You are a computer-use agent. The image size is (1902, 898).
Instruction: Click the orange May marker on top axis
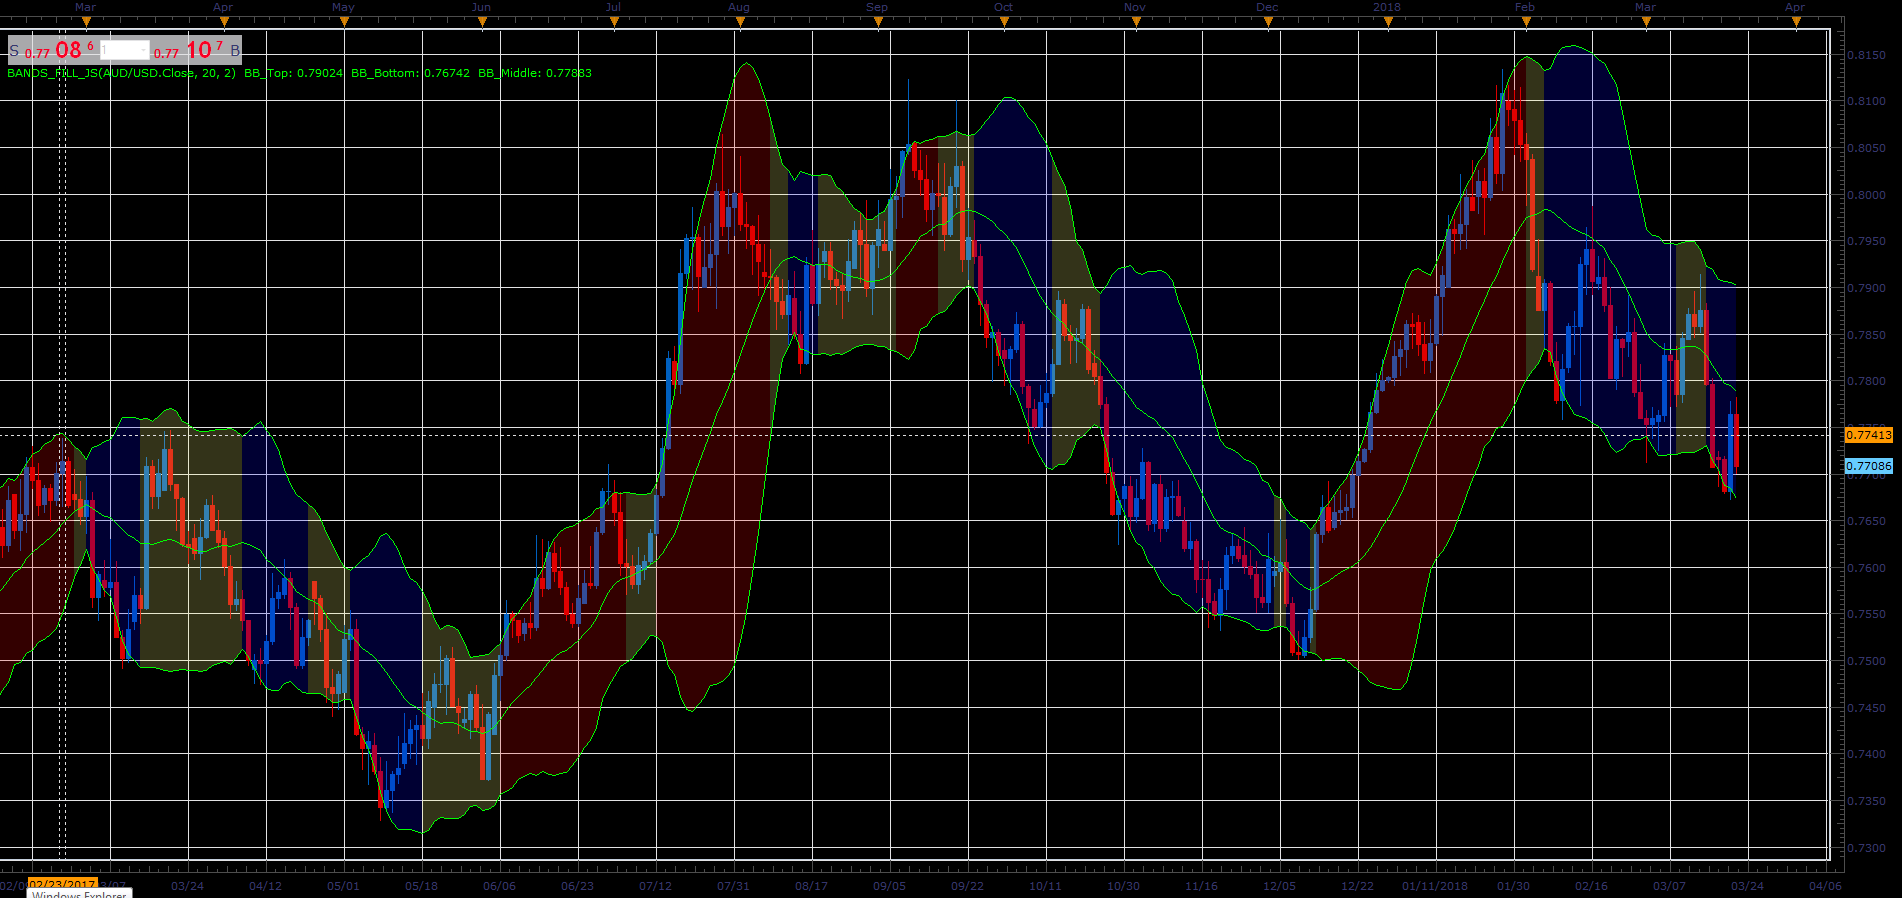click(x=344, y=22)
